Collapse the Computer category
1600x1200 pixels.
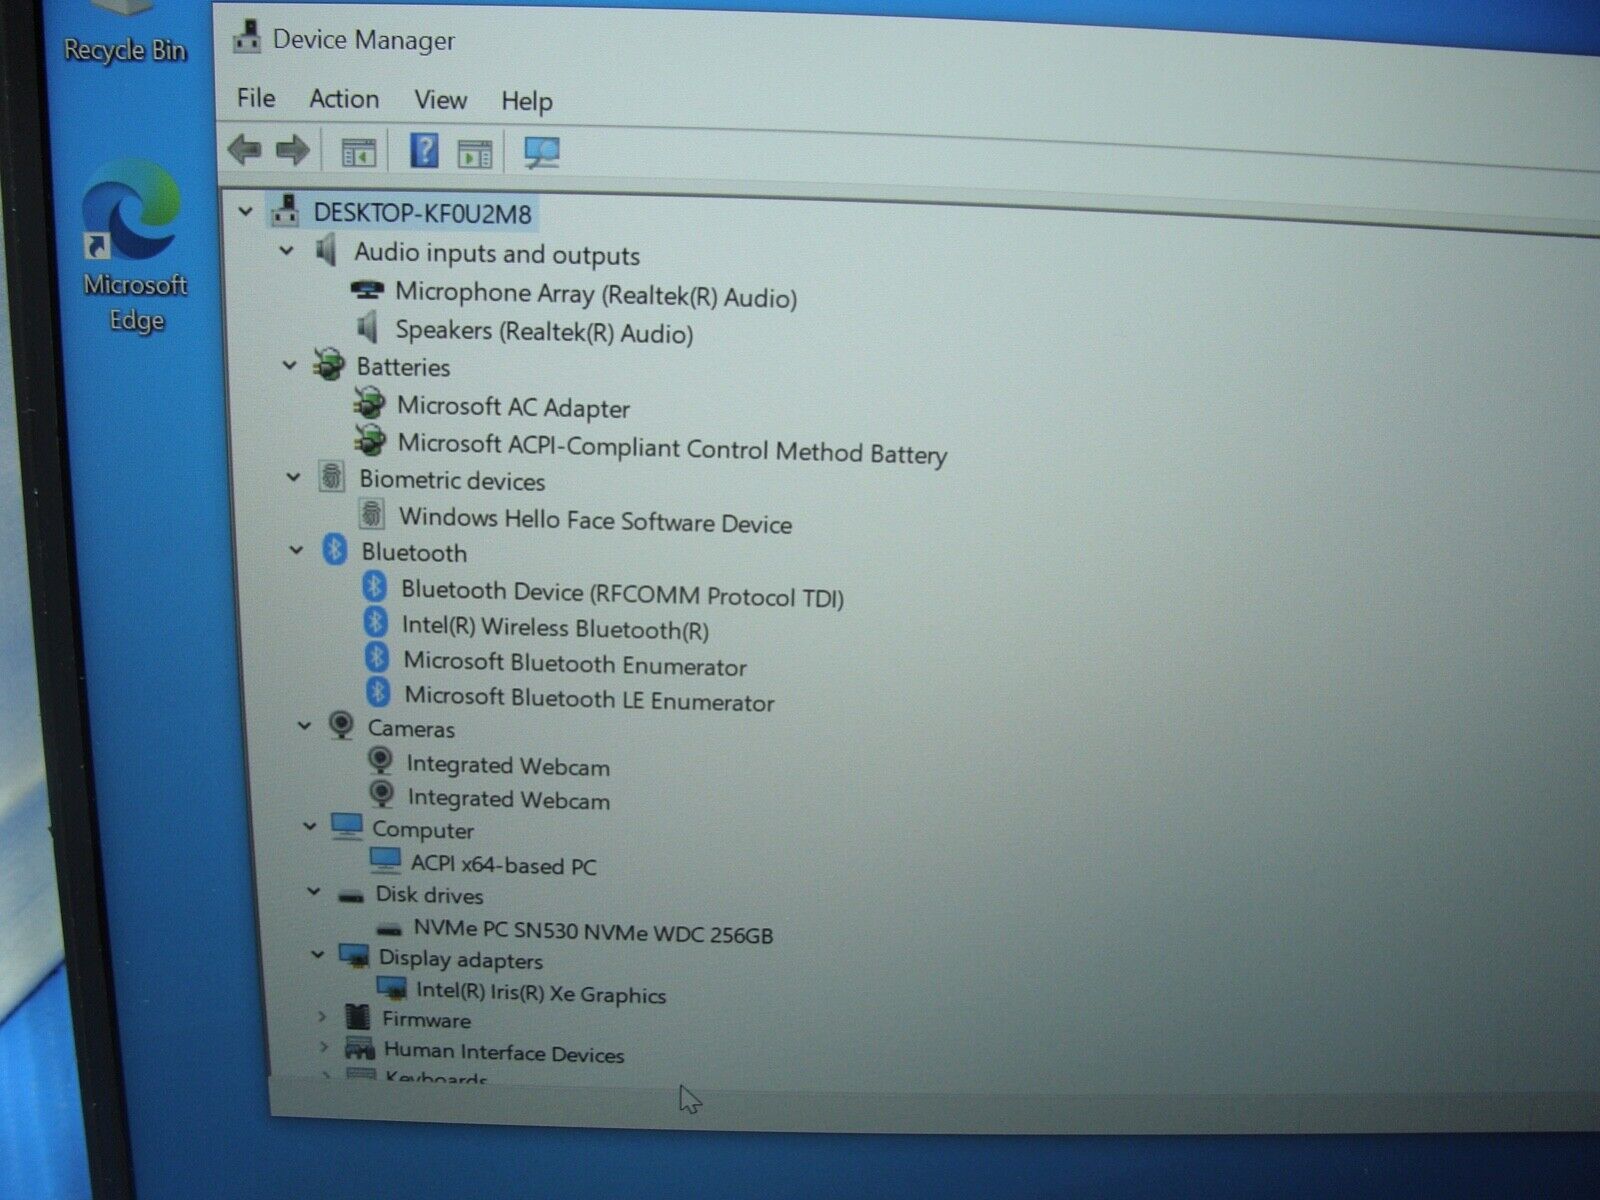pos(310,826)
